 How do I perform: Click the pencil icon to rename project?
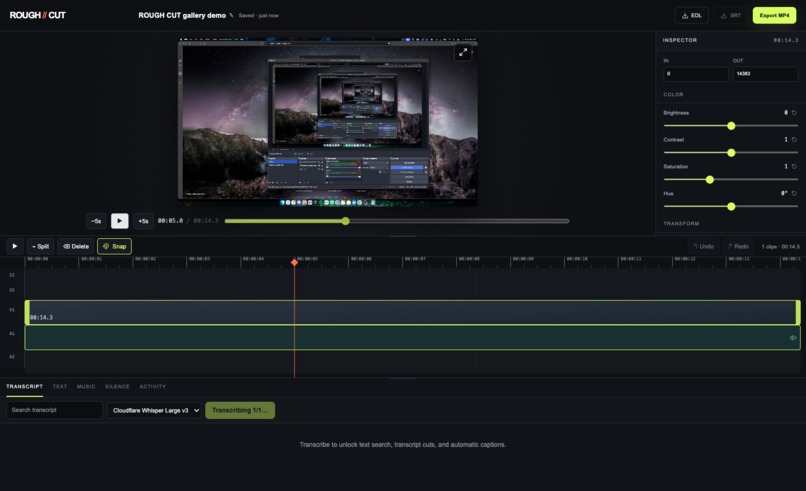click(231, 15)
